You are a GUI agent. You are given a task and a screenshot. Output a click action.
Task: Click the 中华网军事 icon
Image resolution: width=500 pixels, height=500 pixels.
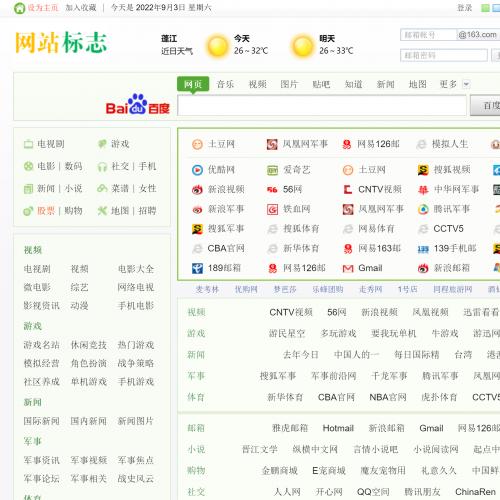point(423,190)
